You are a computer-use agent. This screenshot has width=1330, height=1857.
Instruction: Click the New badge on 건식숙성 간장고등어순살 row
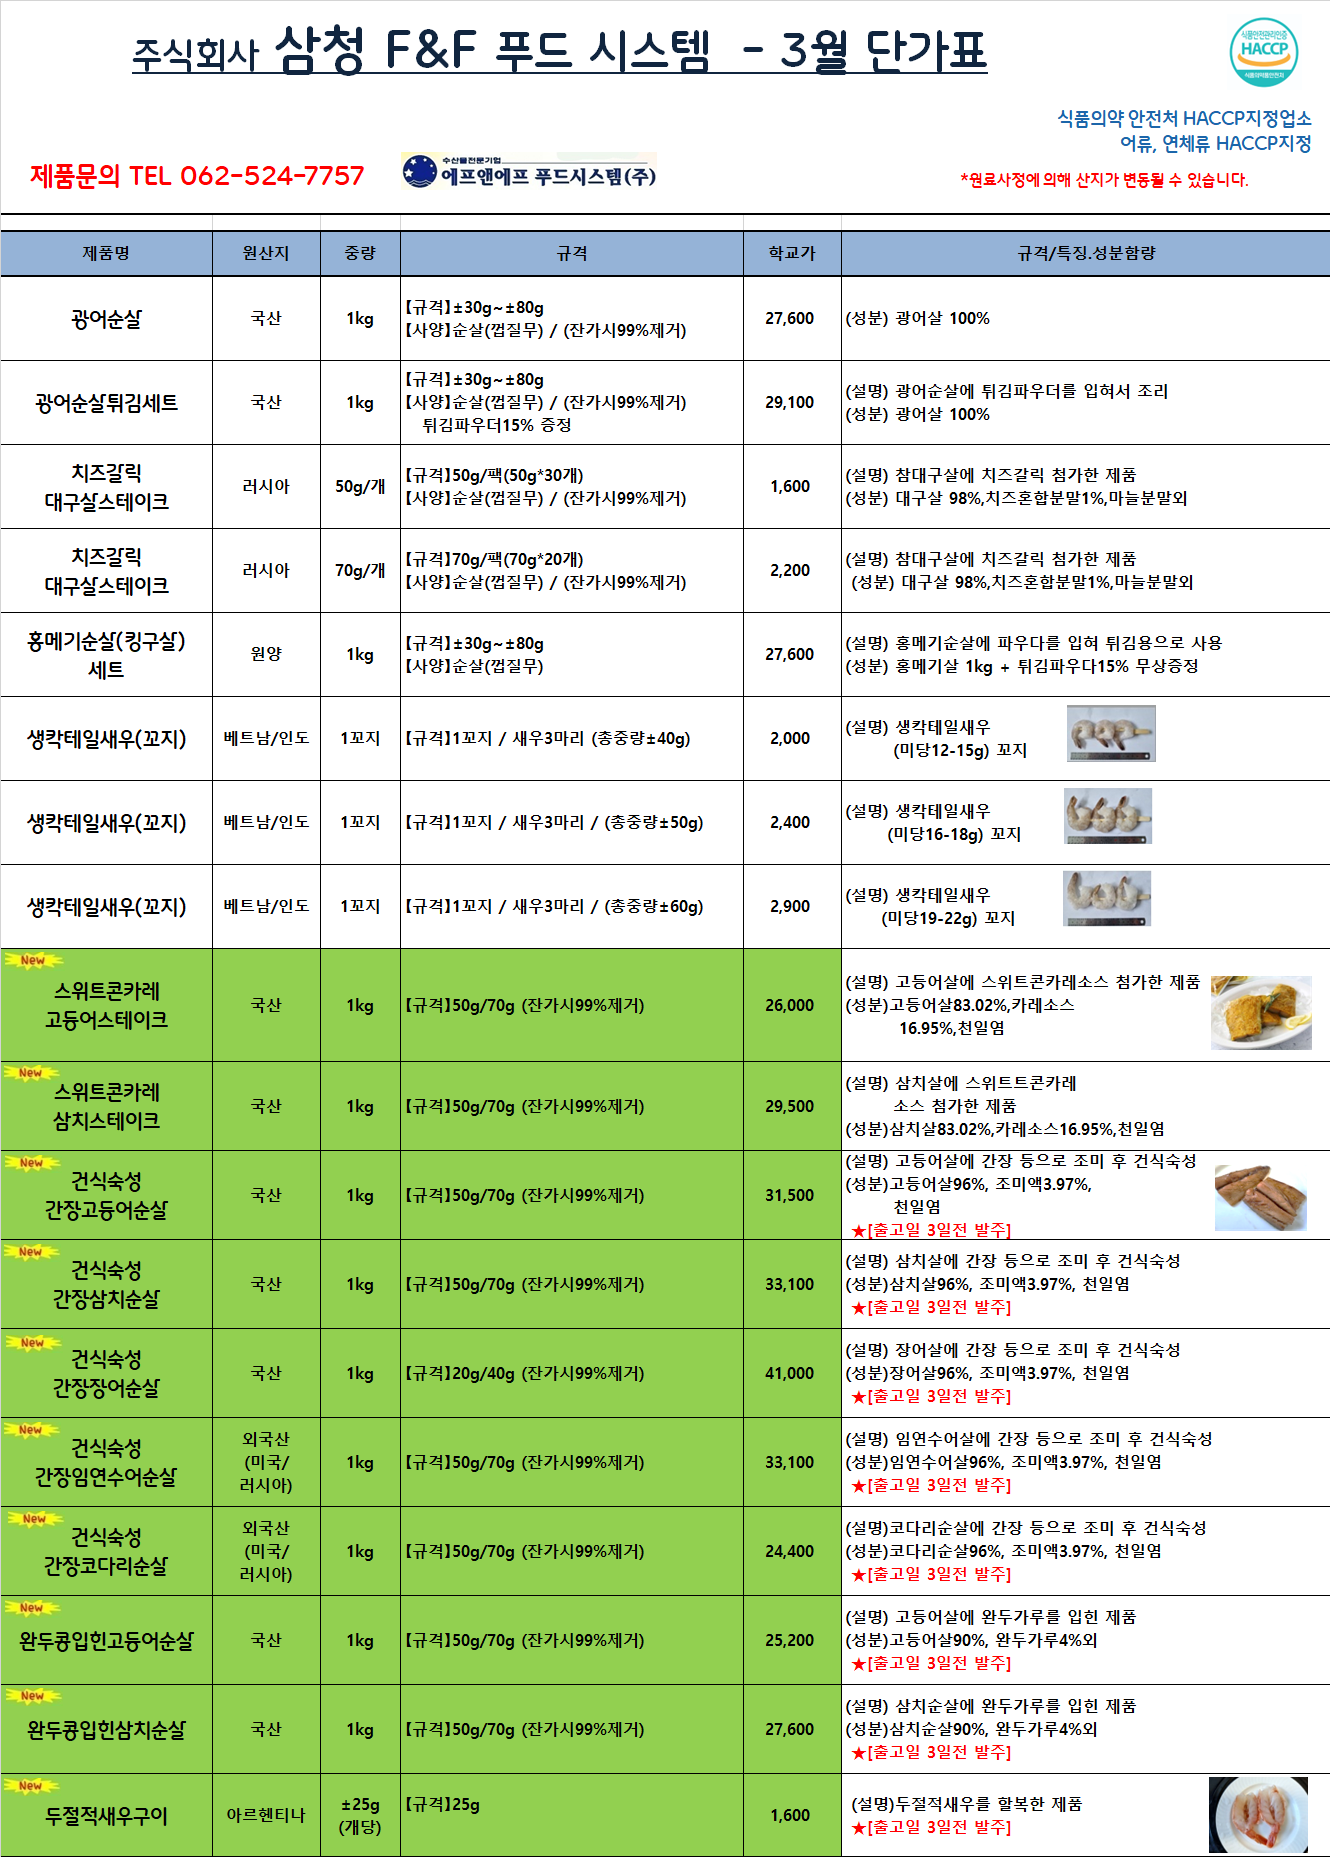pos(31,1163)
